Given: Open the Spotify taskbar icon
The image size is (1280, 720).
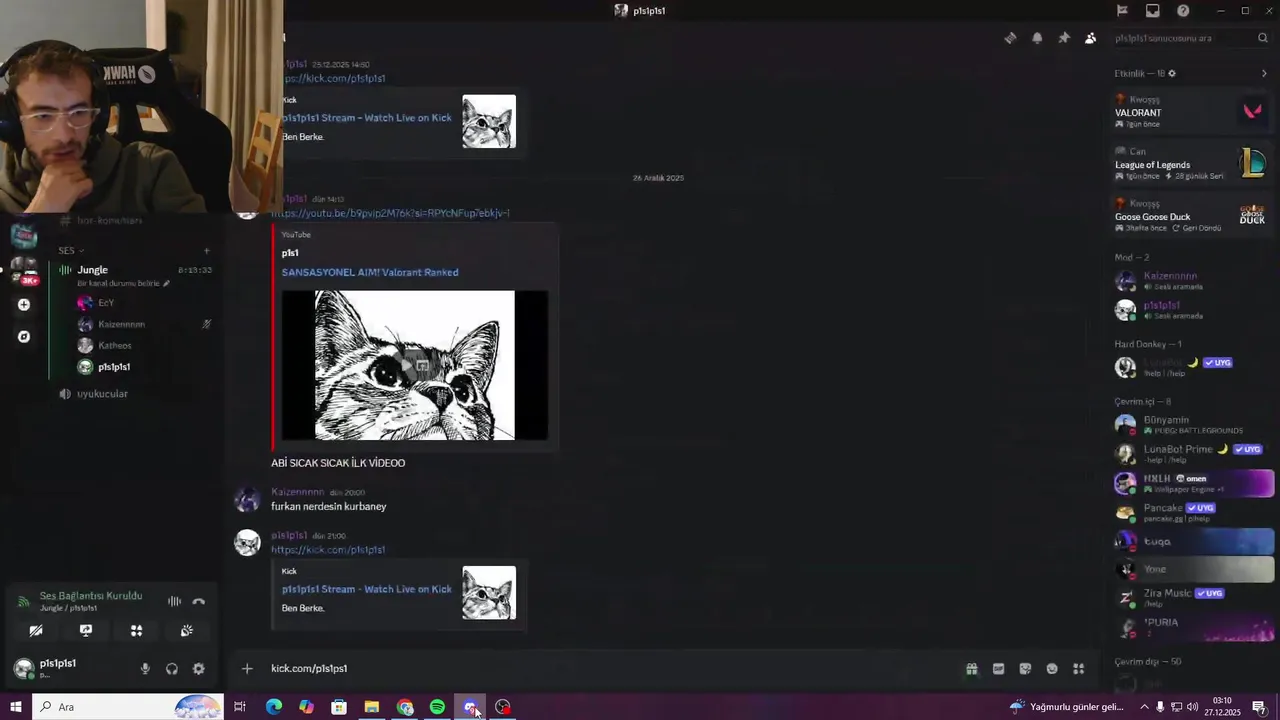Looking at the screenshot, I should (x=438, y=707).
